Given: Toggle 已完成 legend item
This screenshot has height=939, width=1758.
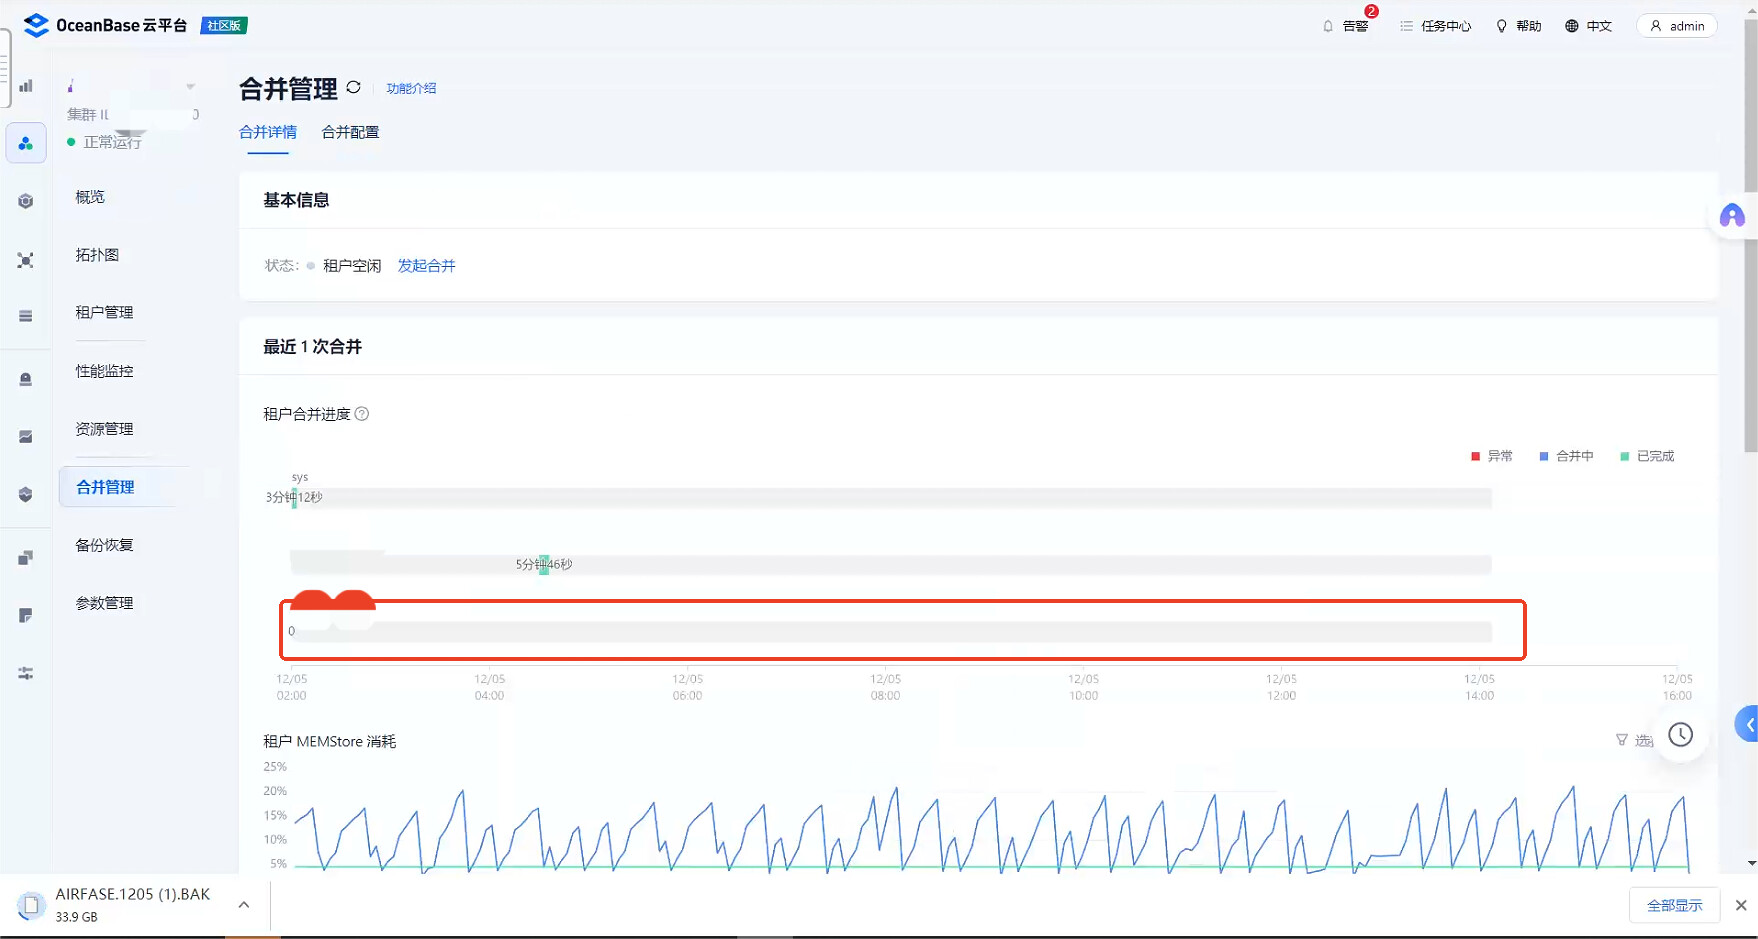Looking at the screenshot, I should pyautogui.click(x=1647, y=456).
